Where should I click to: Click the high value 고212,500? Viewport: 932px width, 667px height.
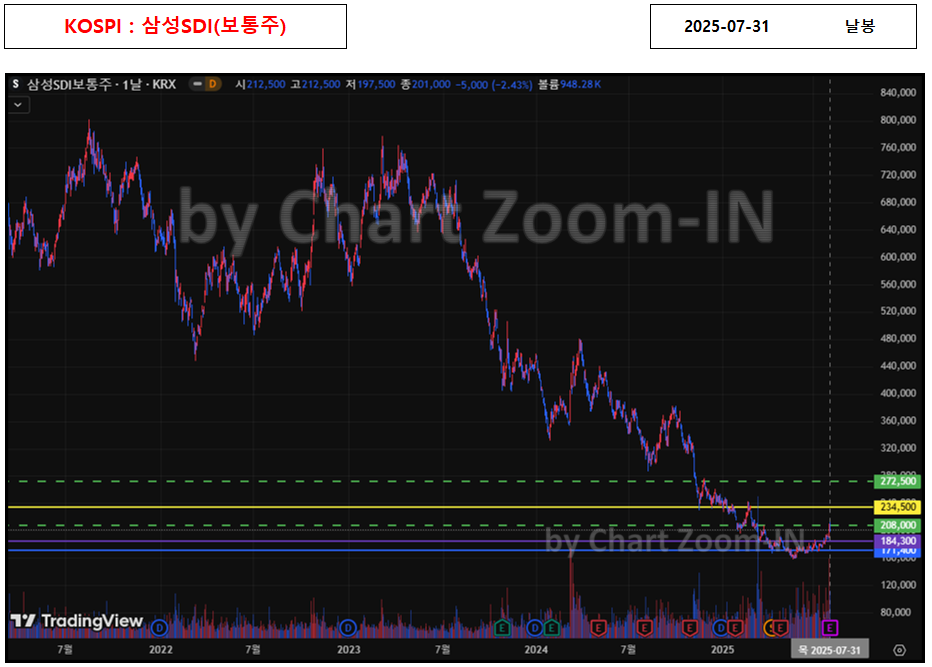coord(316,84)
